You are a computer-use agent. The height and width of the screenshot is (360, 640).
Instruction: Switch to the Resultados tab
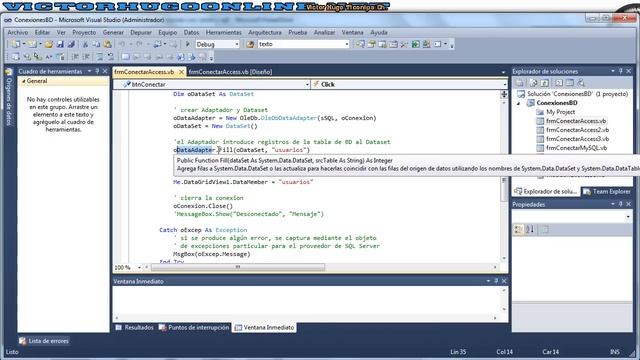tap(134, 327)
